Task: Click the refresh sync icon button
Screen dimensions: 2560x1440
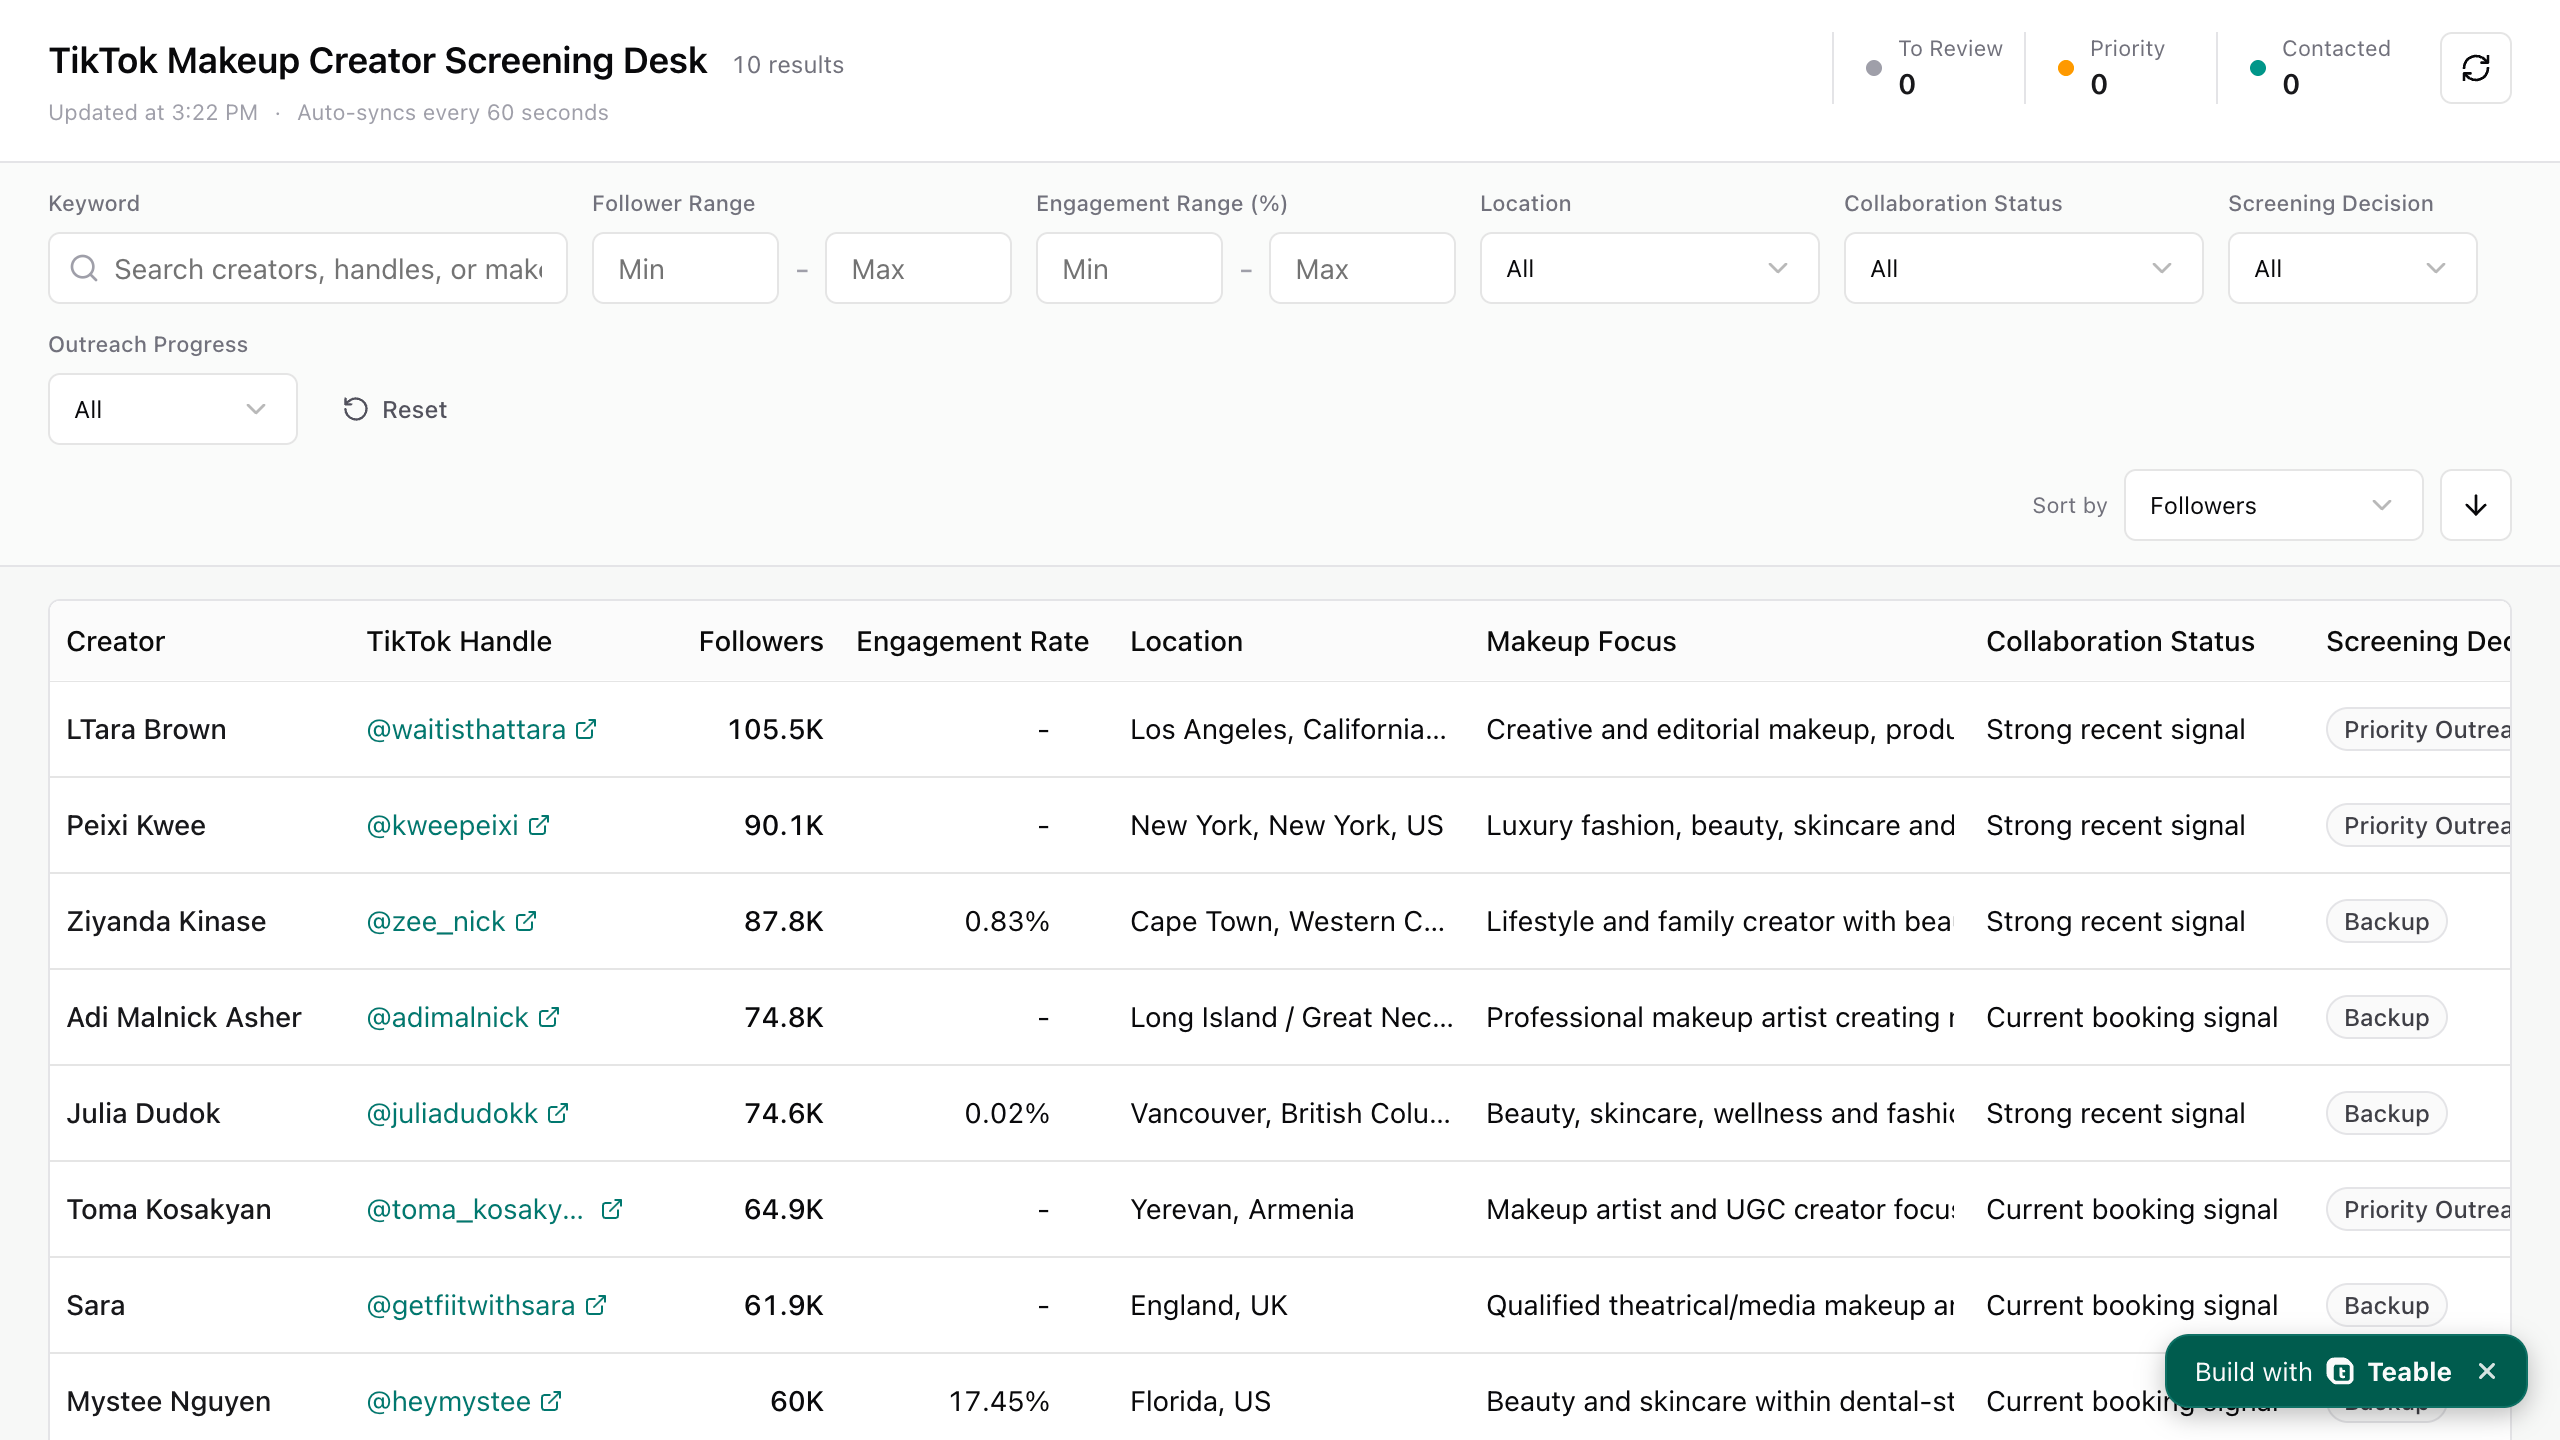Action: (2475, 68)
